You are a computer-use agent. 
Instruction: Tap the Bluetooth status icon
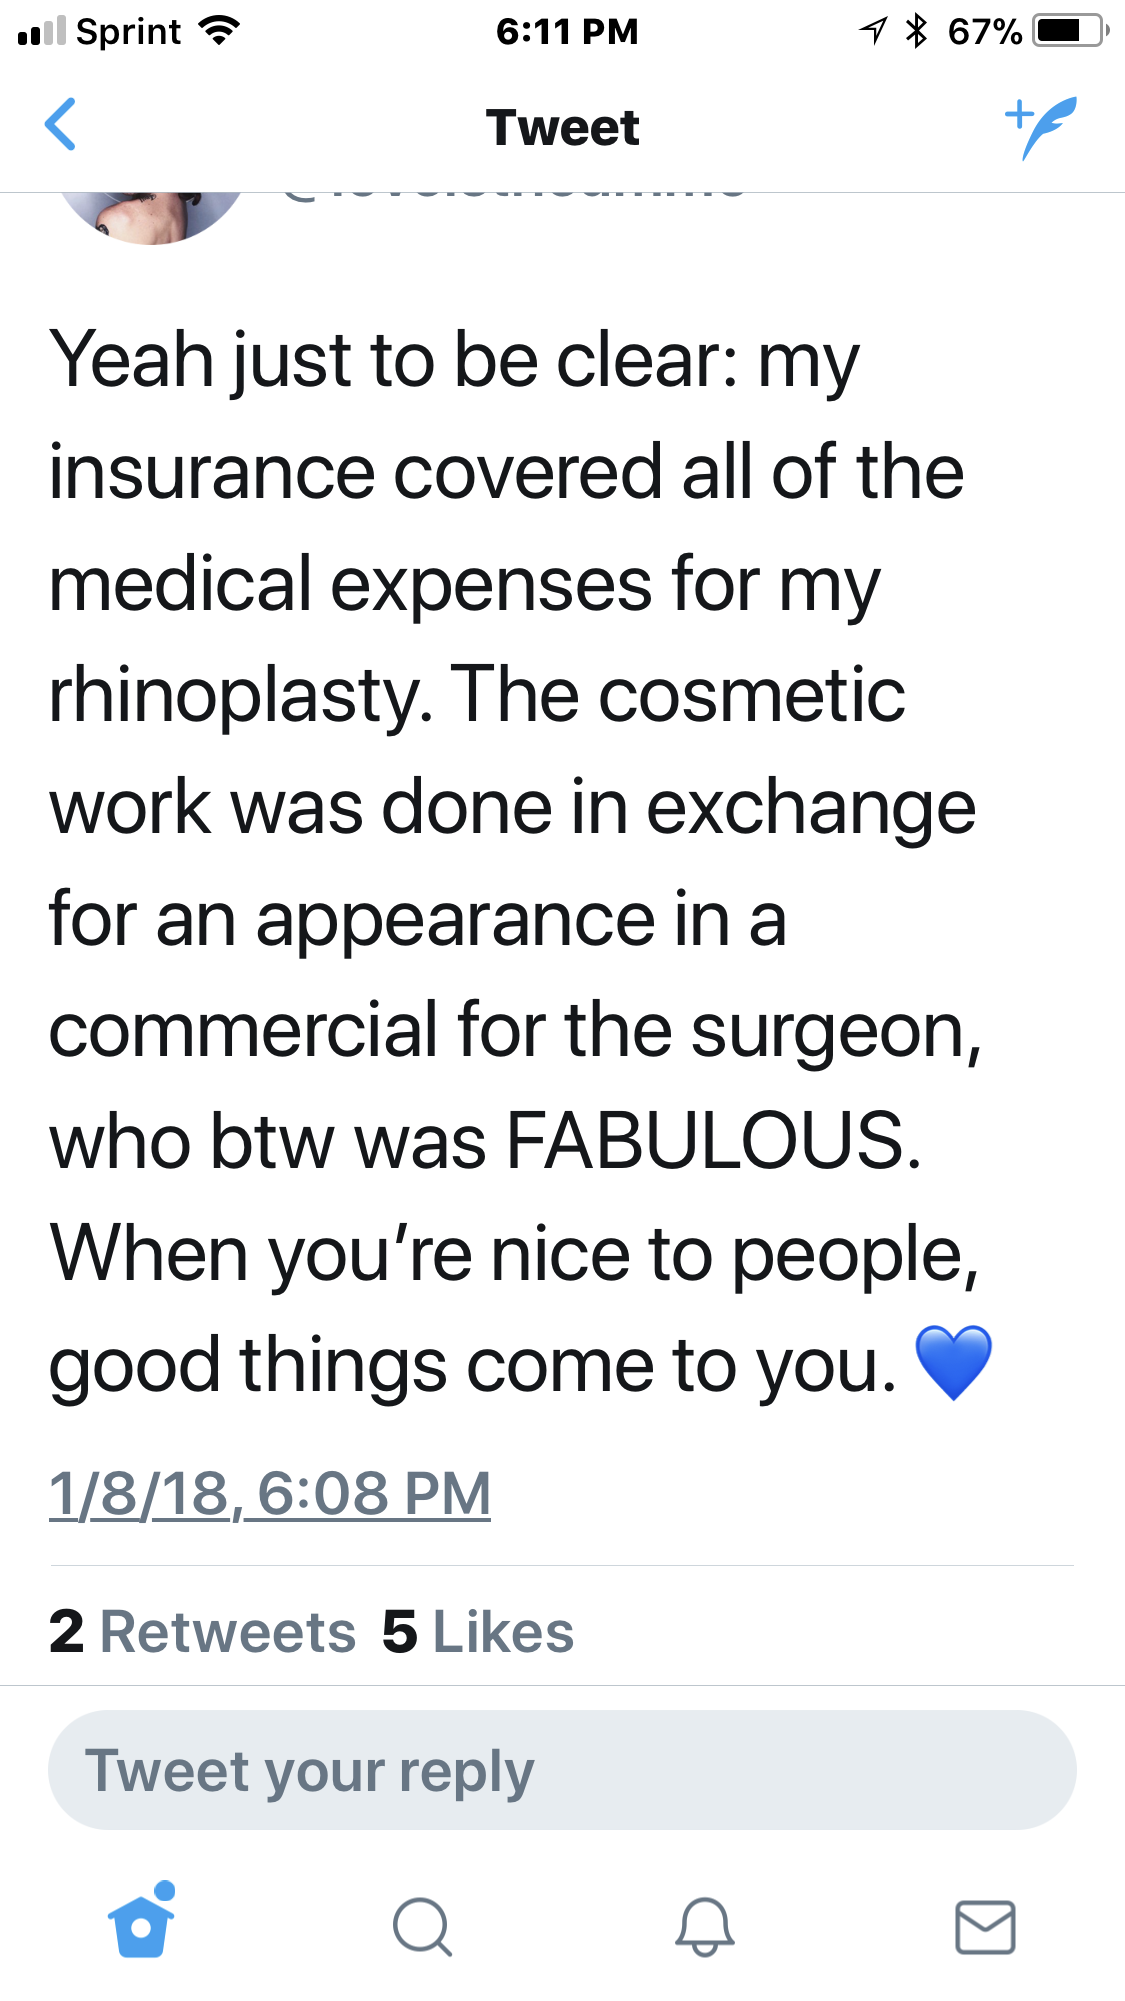click(x=916, y=31)
